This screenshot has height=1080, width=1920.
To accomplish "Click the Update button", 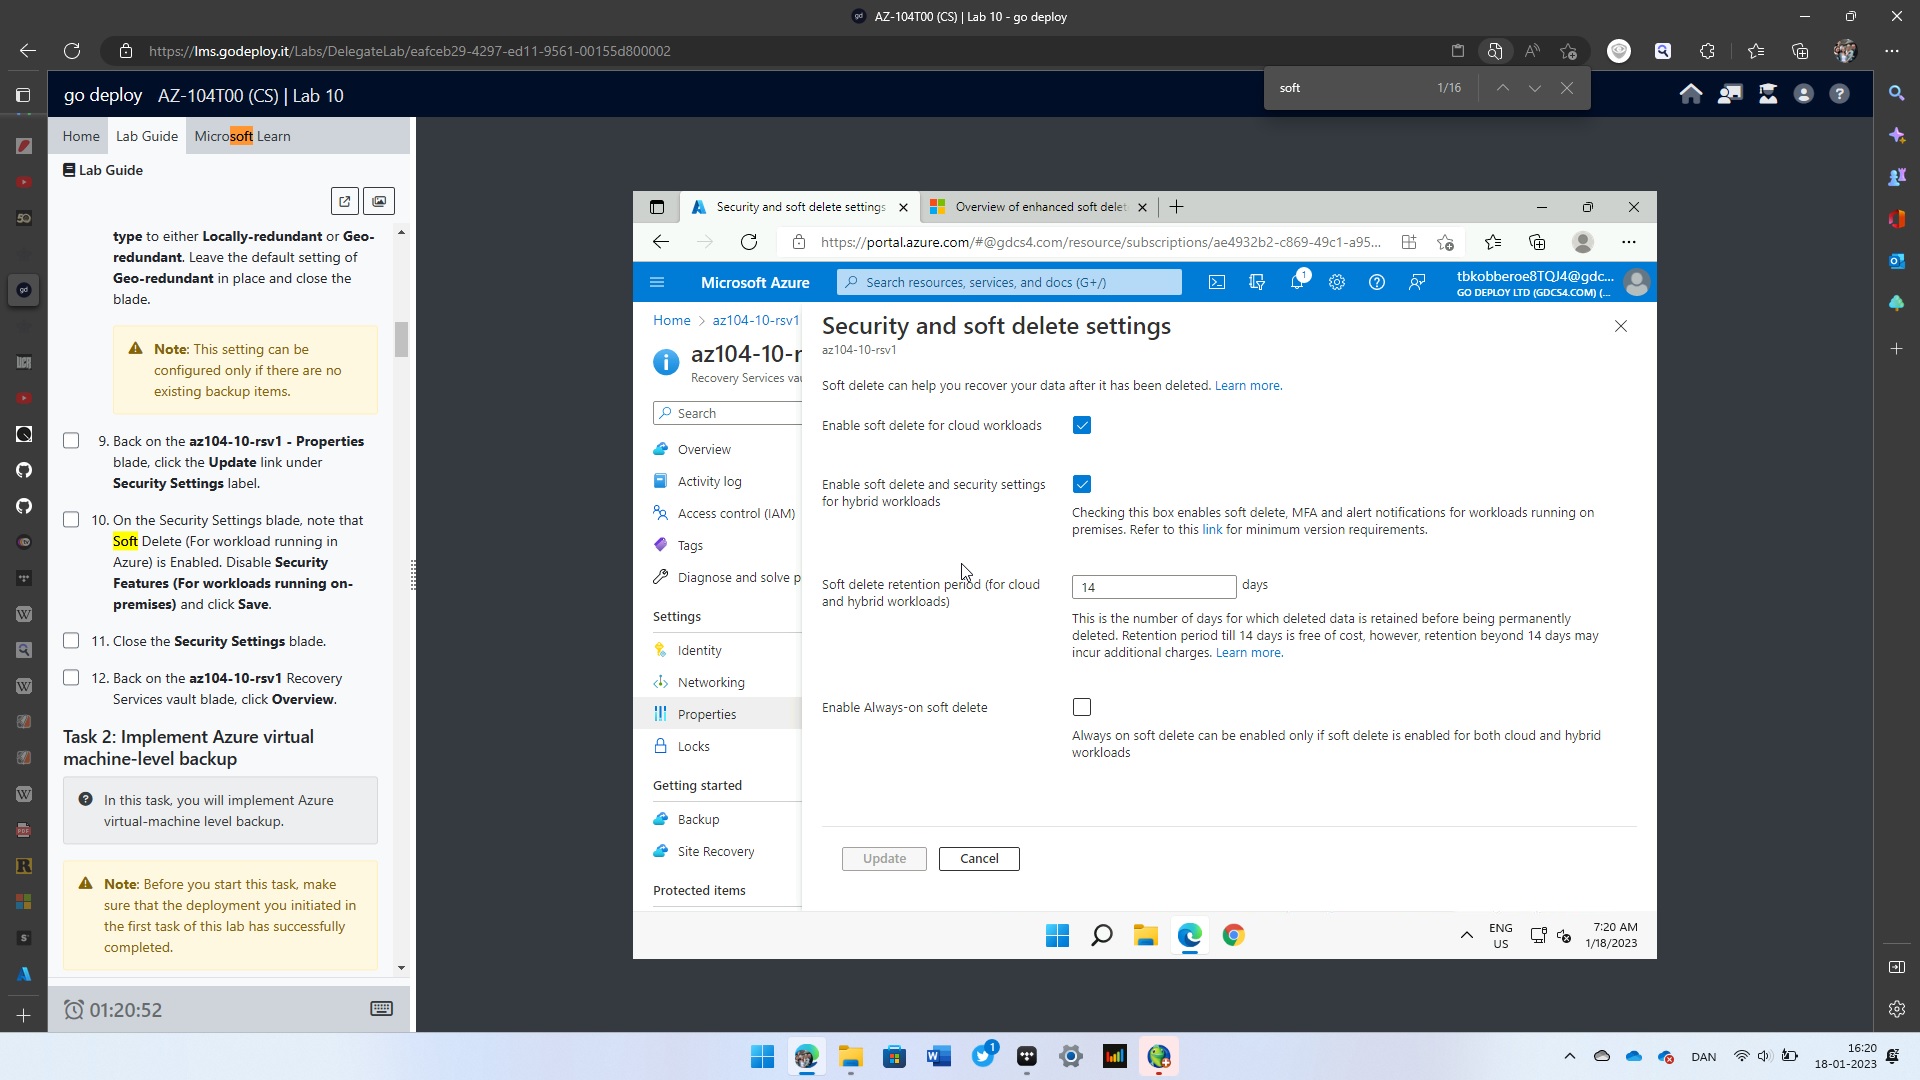I will 883,858.
